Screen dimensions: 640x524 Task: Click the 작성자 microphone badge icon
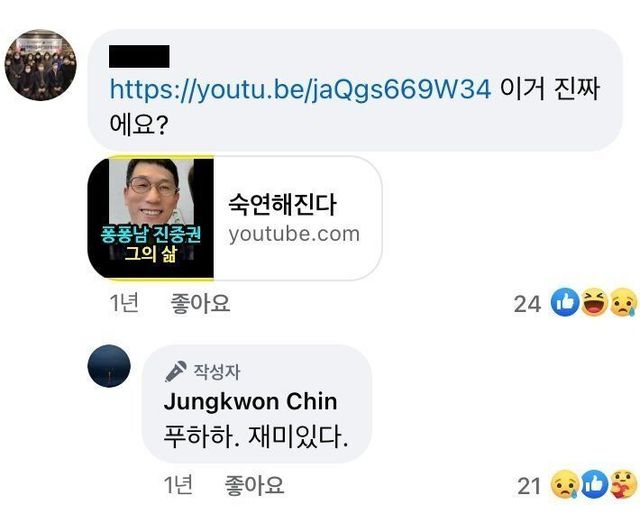pos(176,371)
